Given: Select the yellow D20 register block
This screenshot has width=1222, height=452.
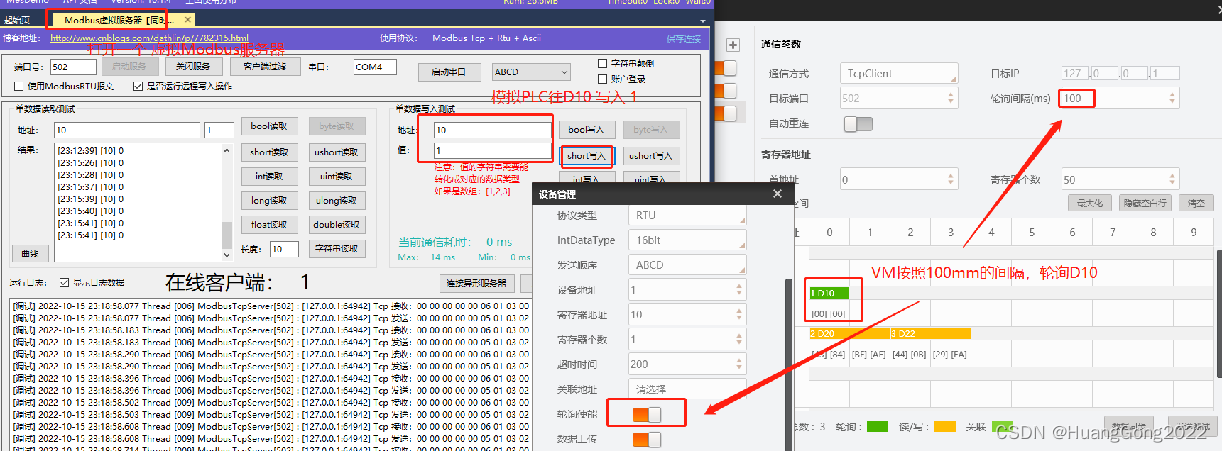Looking at the screenshot, I should click(x=848, y=332).
